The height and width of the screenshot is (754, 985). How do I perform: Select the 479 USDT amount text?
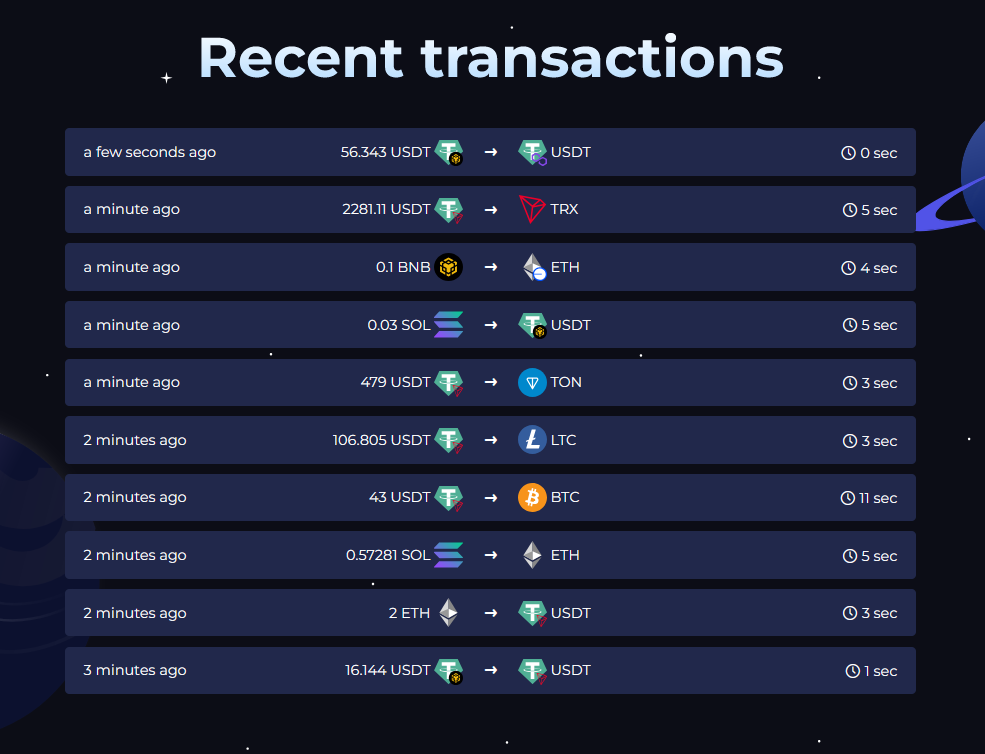coord(395,383)
